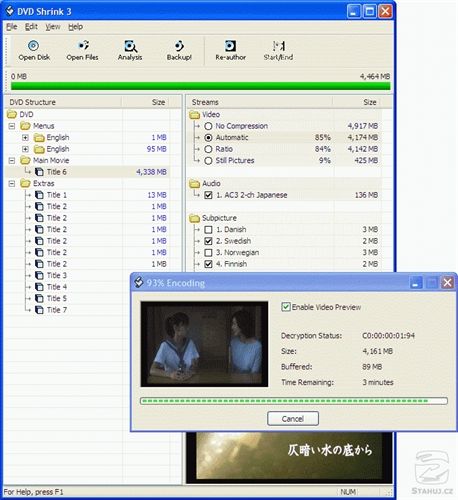Select Automatic compression radio button
458x500 pixels.
(208, 138)
